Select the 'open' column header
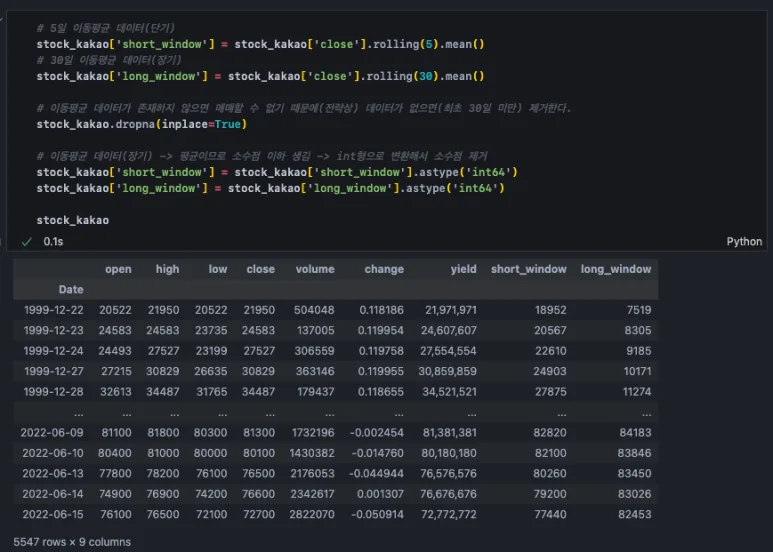773x552 pixels. coord(117,269)
